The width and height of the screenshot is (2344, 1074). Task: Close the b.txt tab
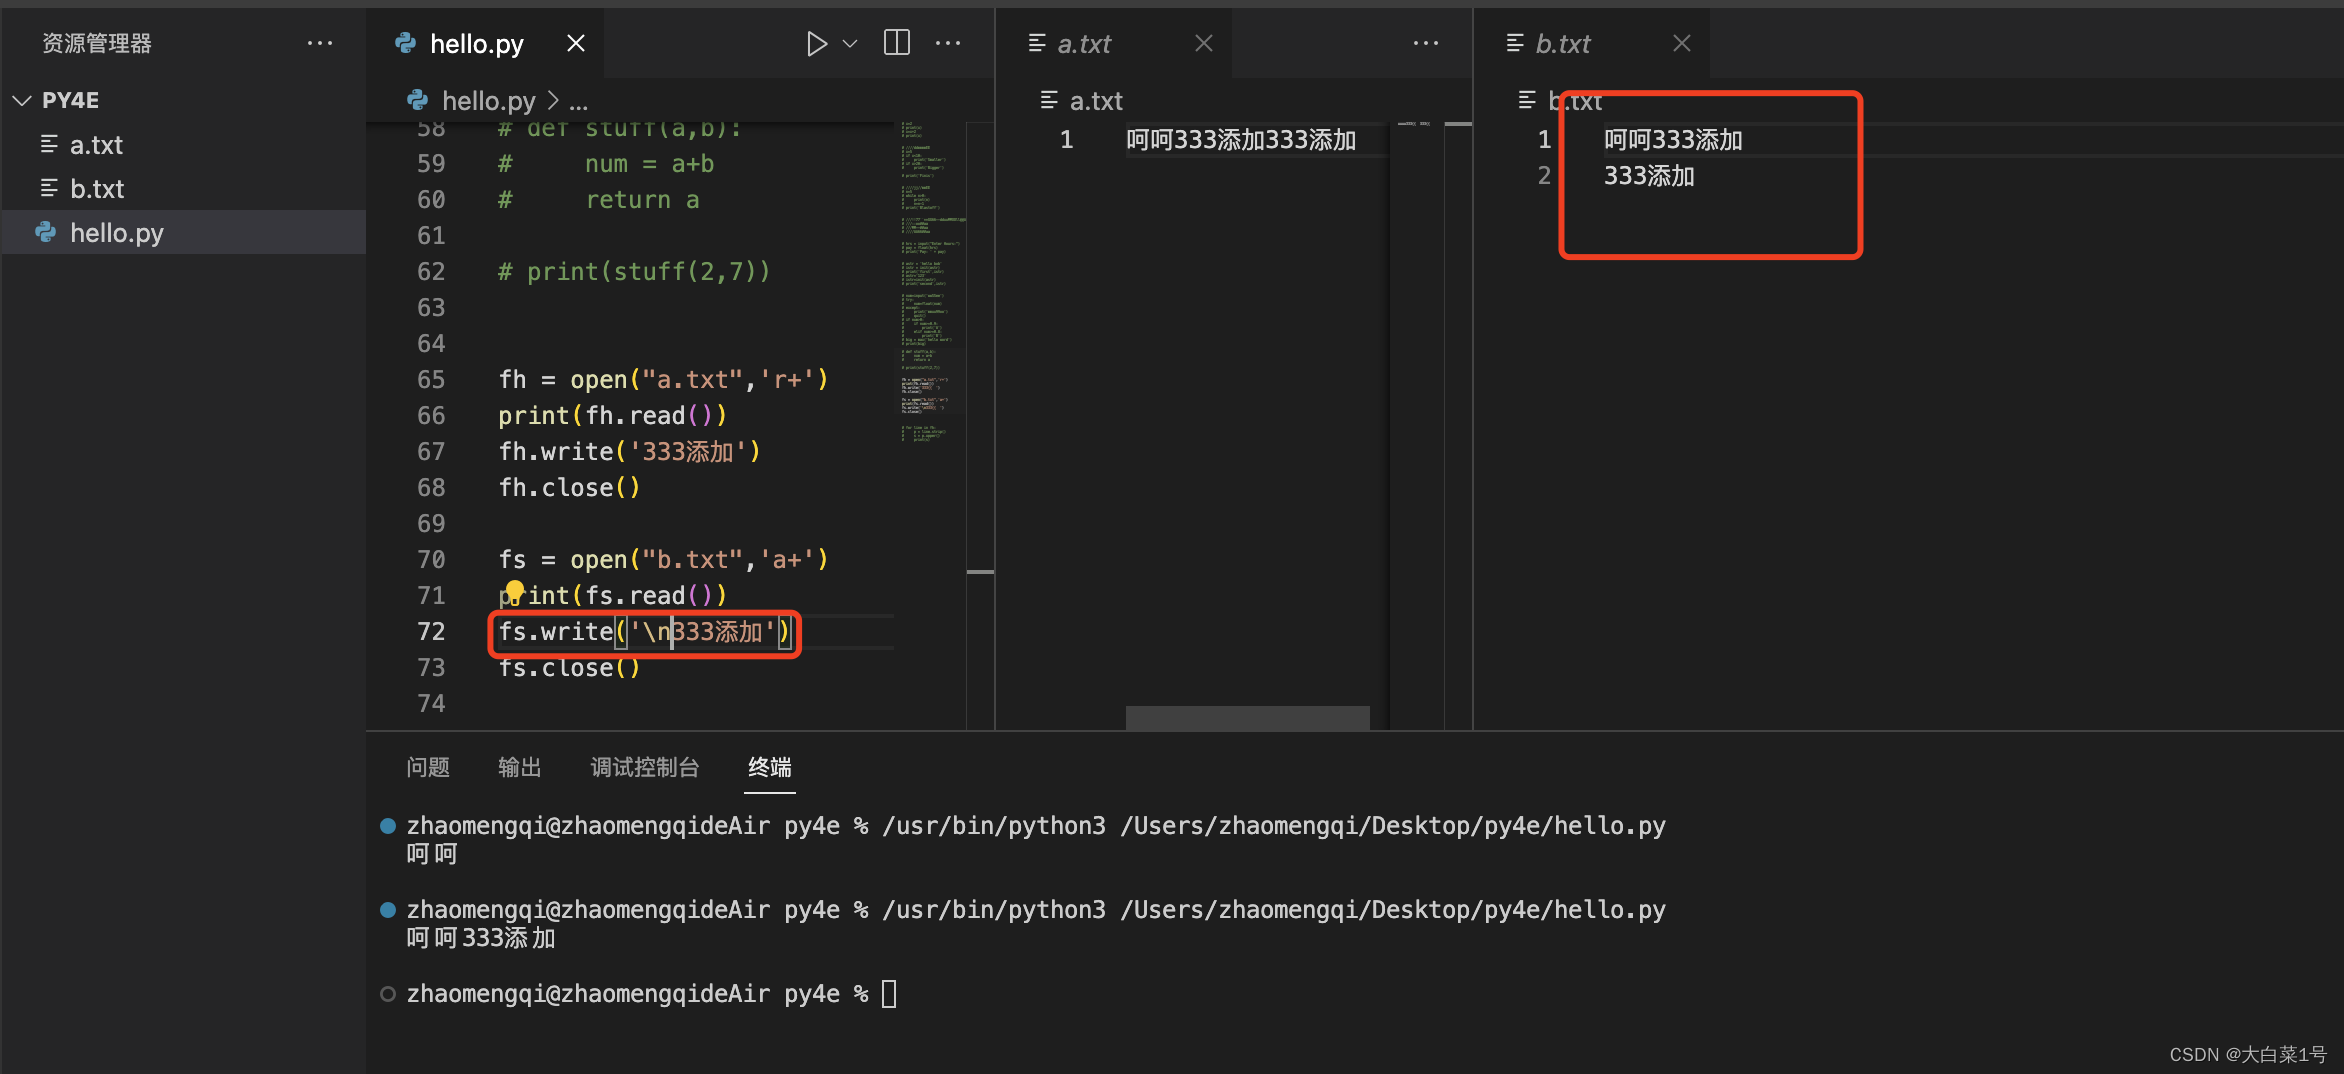(1682, 43)
